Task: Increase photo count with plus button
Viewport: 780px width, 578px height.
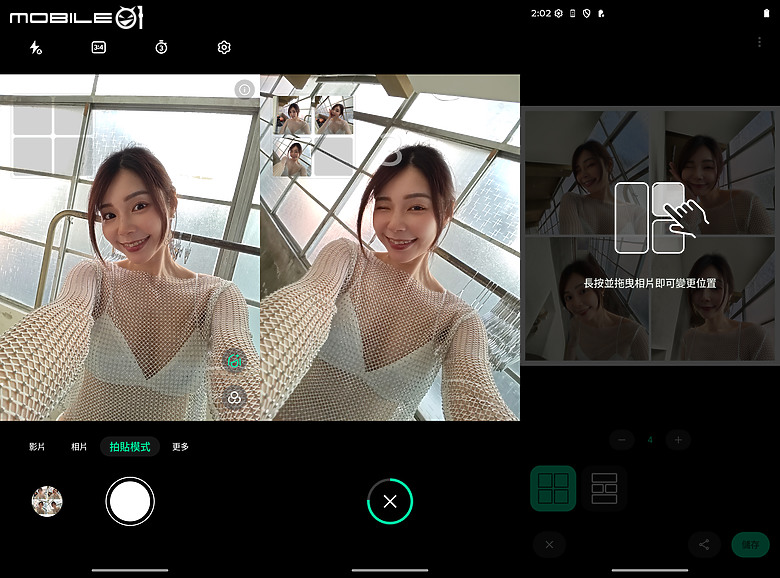Action: (678, 440)
